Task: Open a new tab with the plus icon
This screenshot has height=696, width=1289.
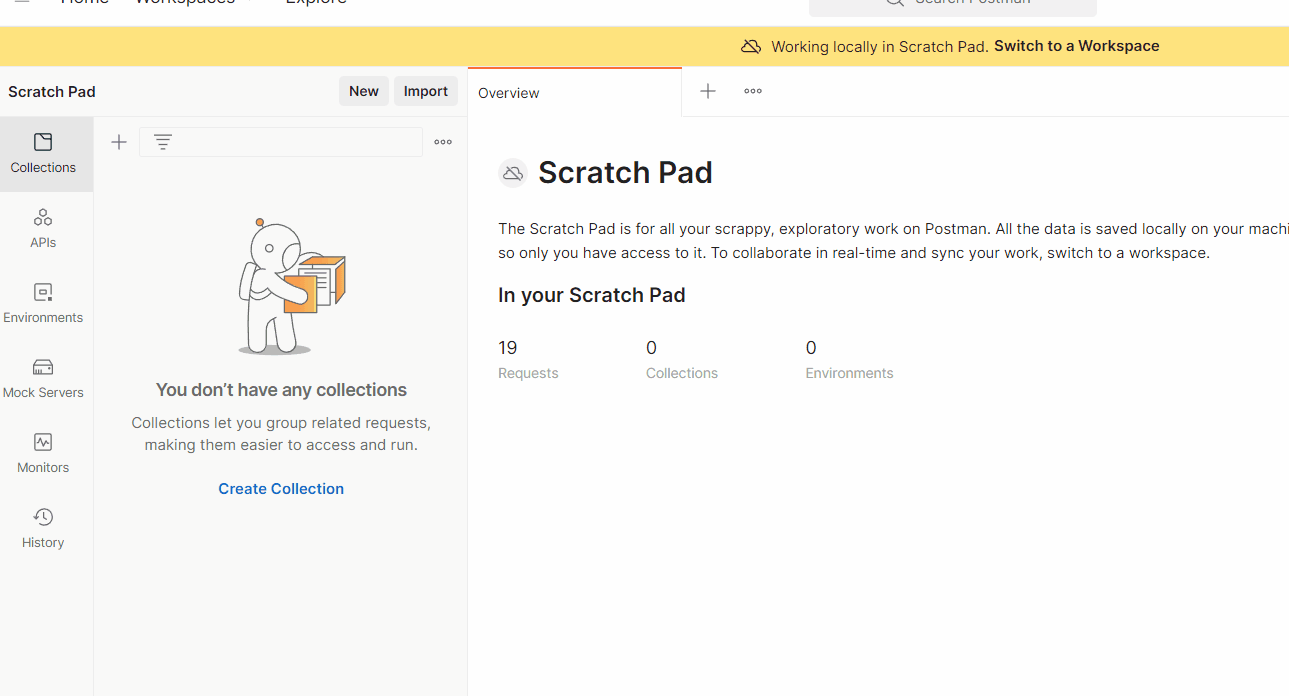Action: tap(708, 91)
